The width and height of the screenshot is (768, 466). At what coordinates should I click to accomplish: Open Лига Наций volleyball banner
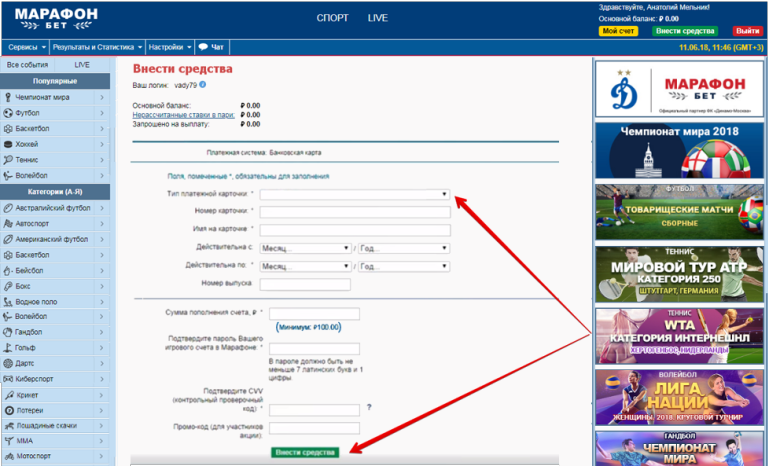coord(679,397)
